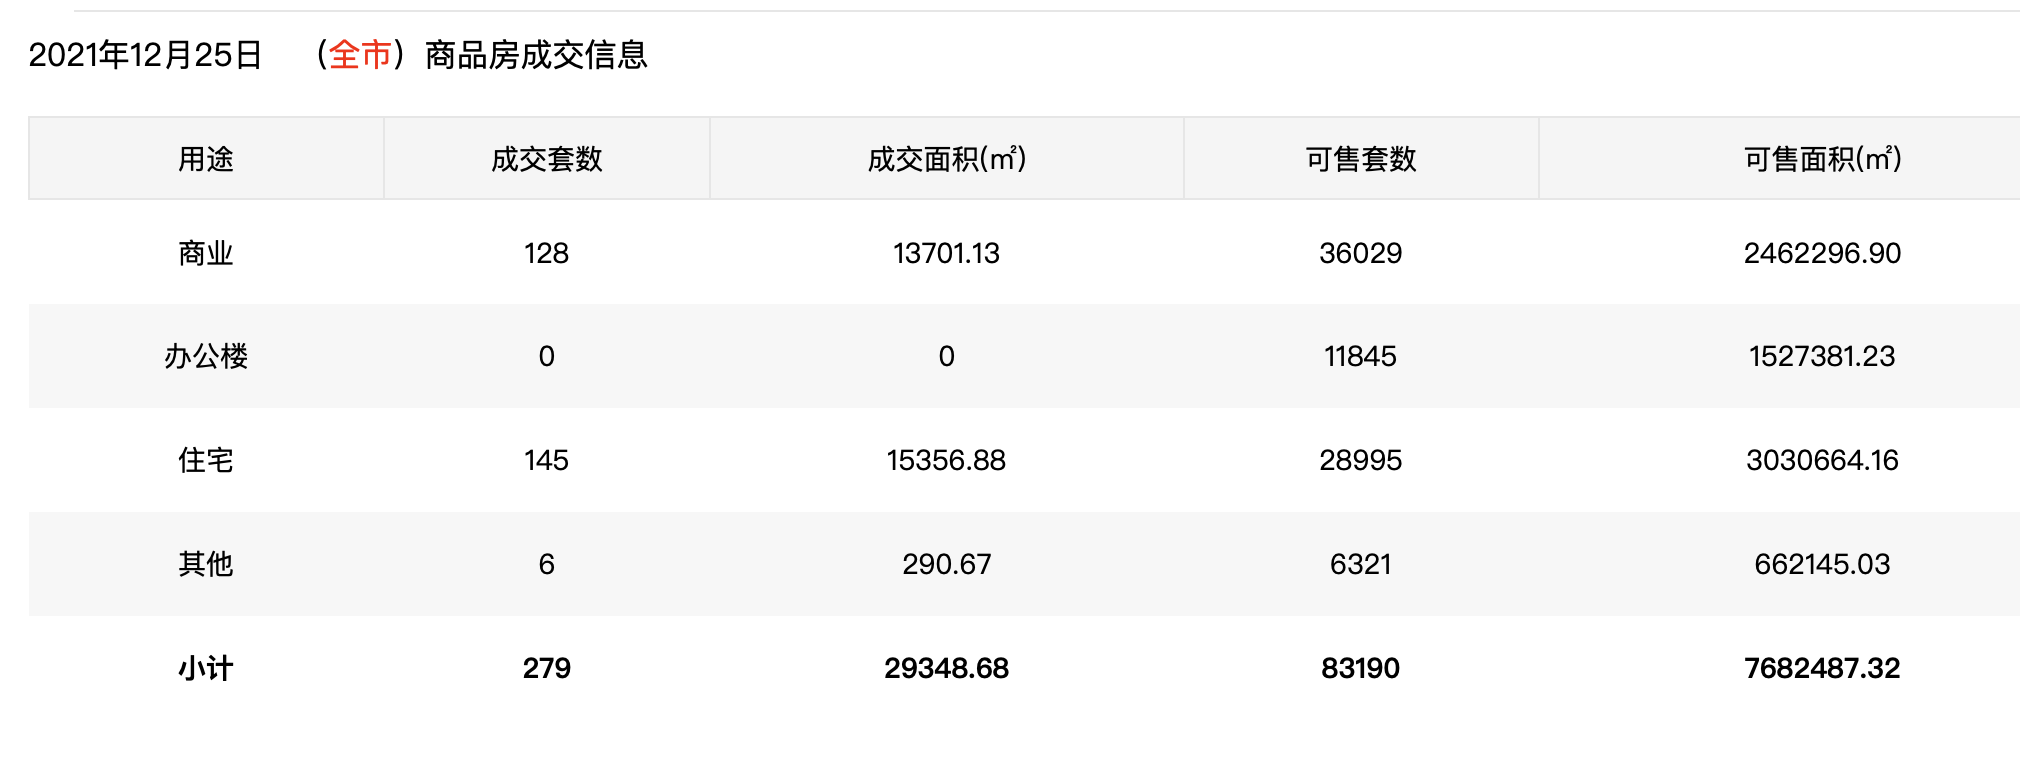Click the 小计 subtotal row label

[x=206, y=668]
